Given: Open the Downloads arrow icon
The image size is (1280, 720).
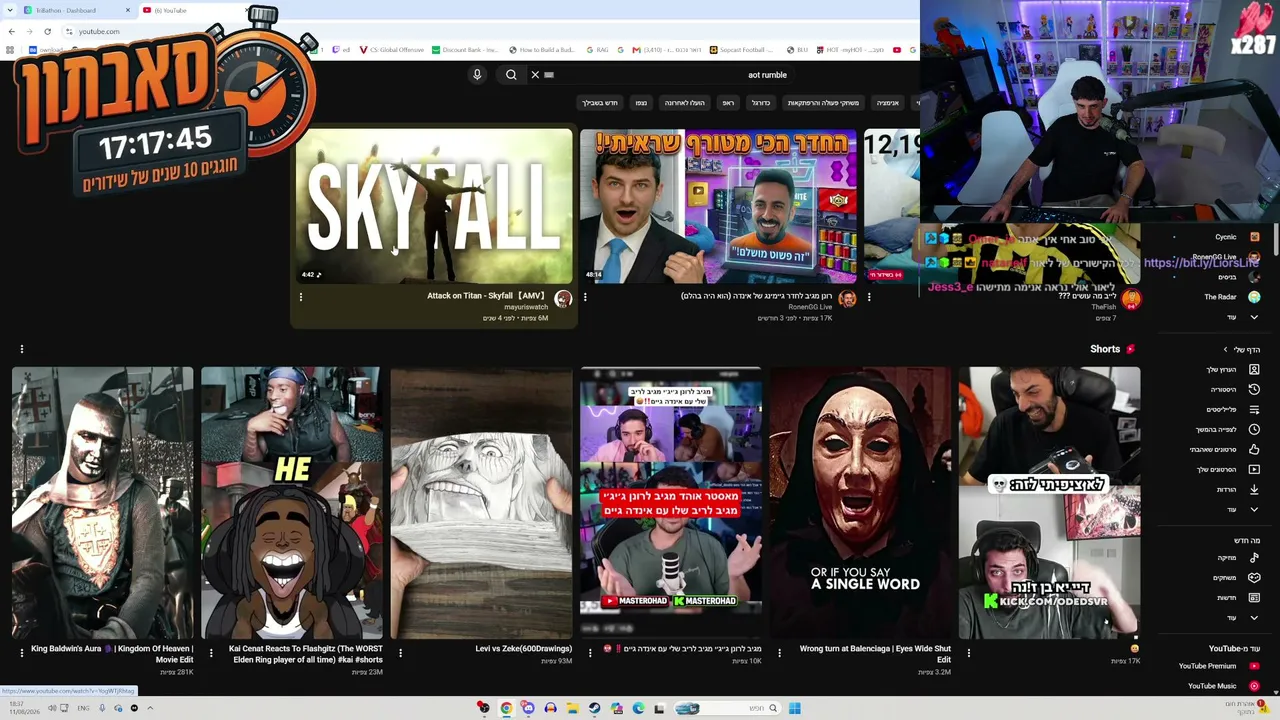Looking at the screenshot, I should pos(1254,489).
